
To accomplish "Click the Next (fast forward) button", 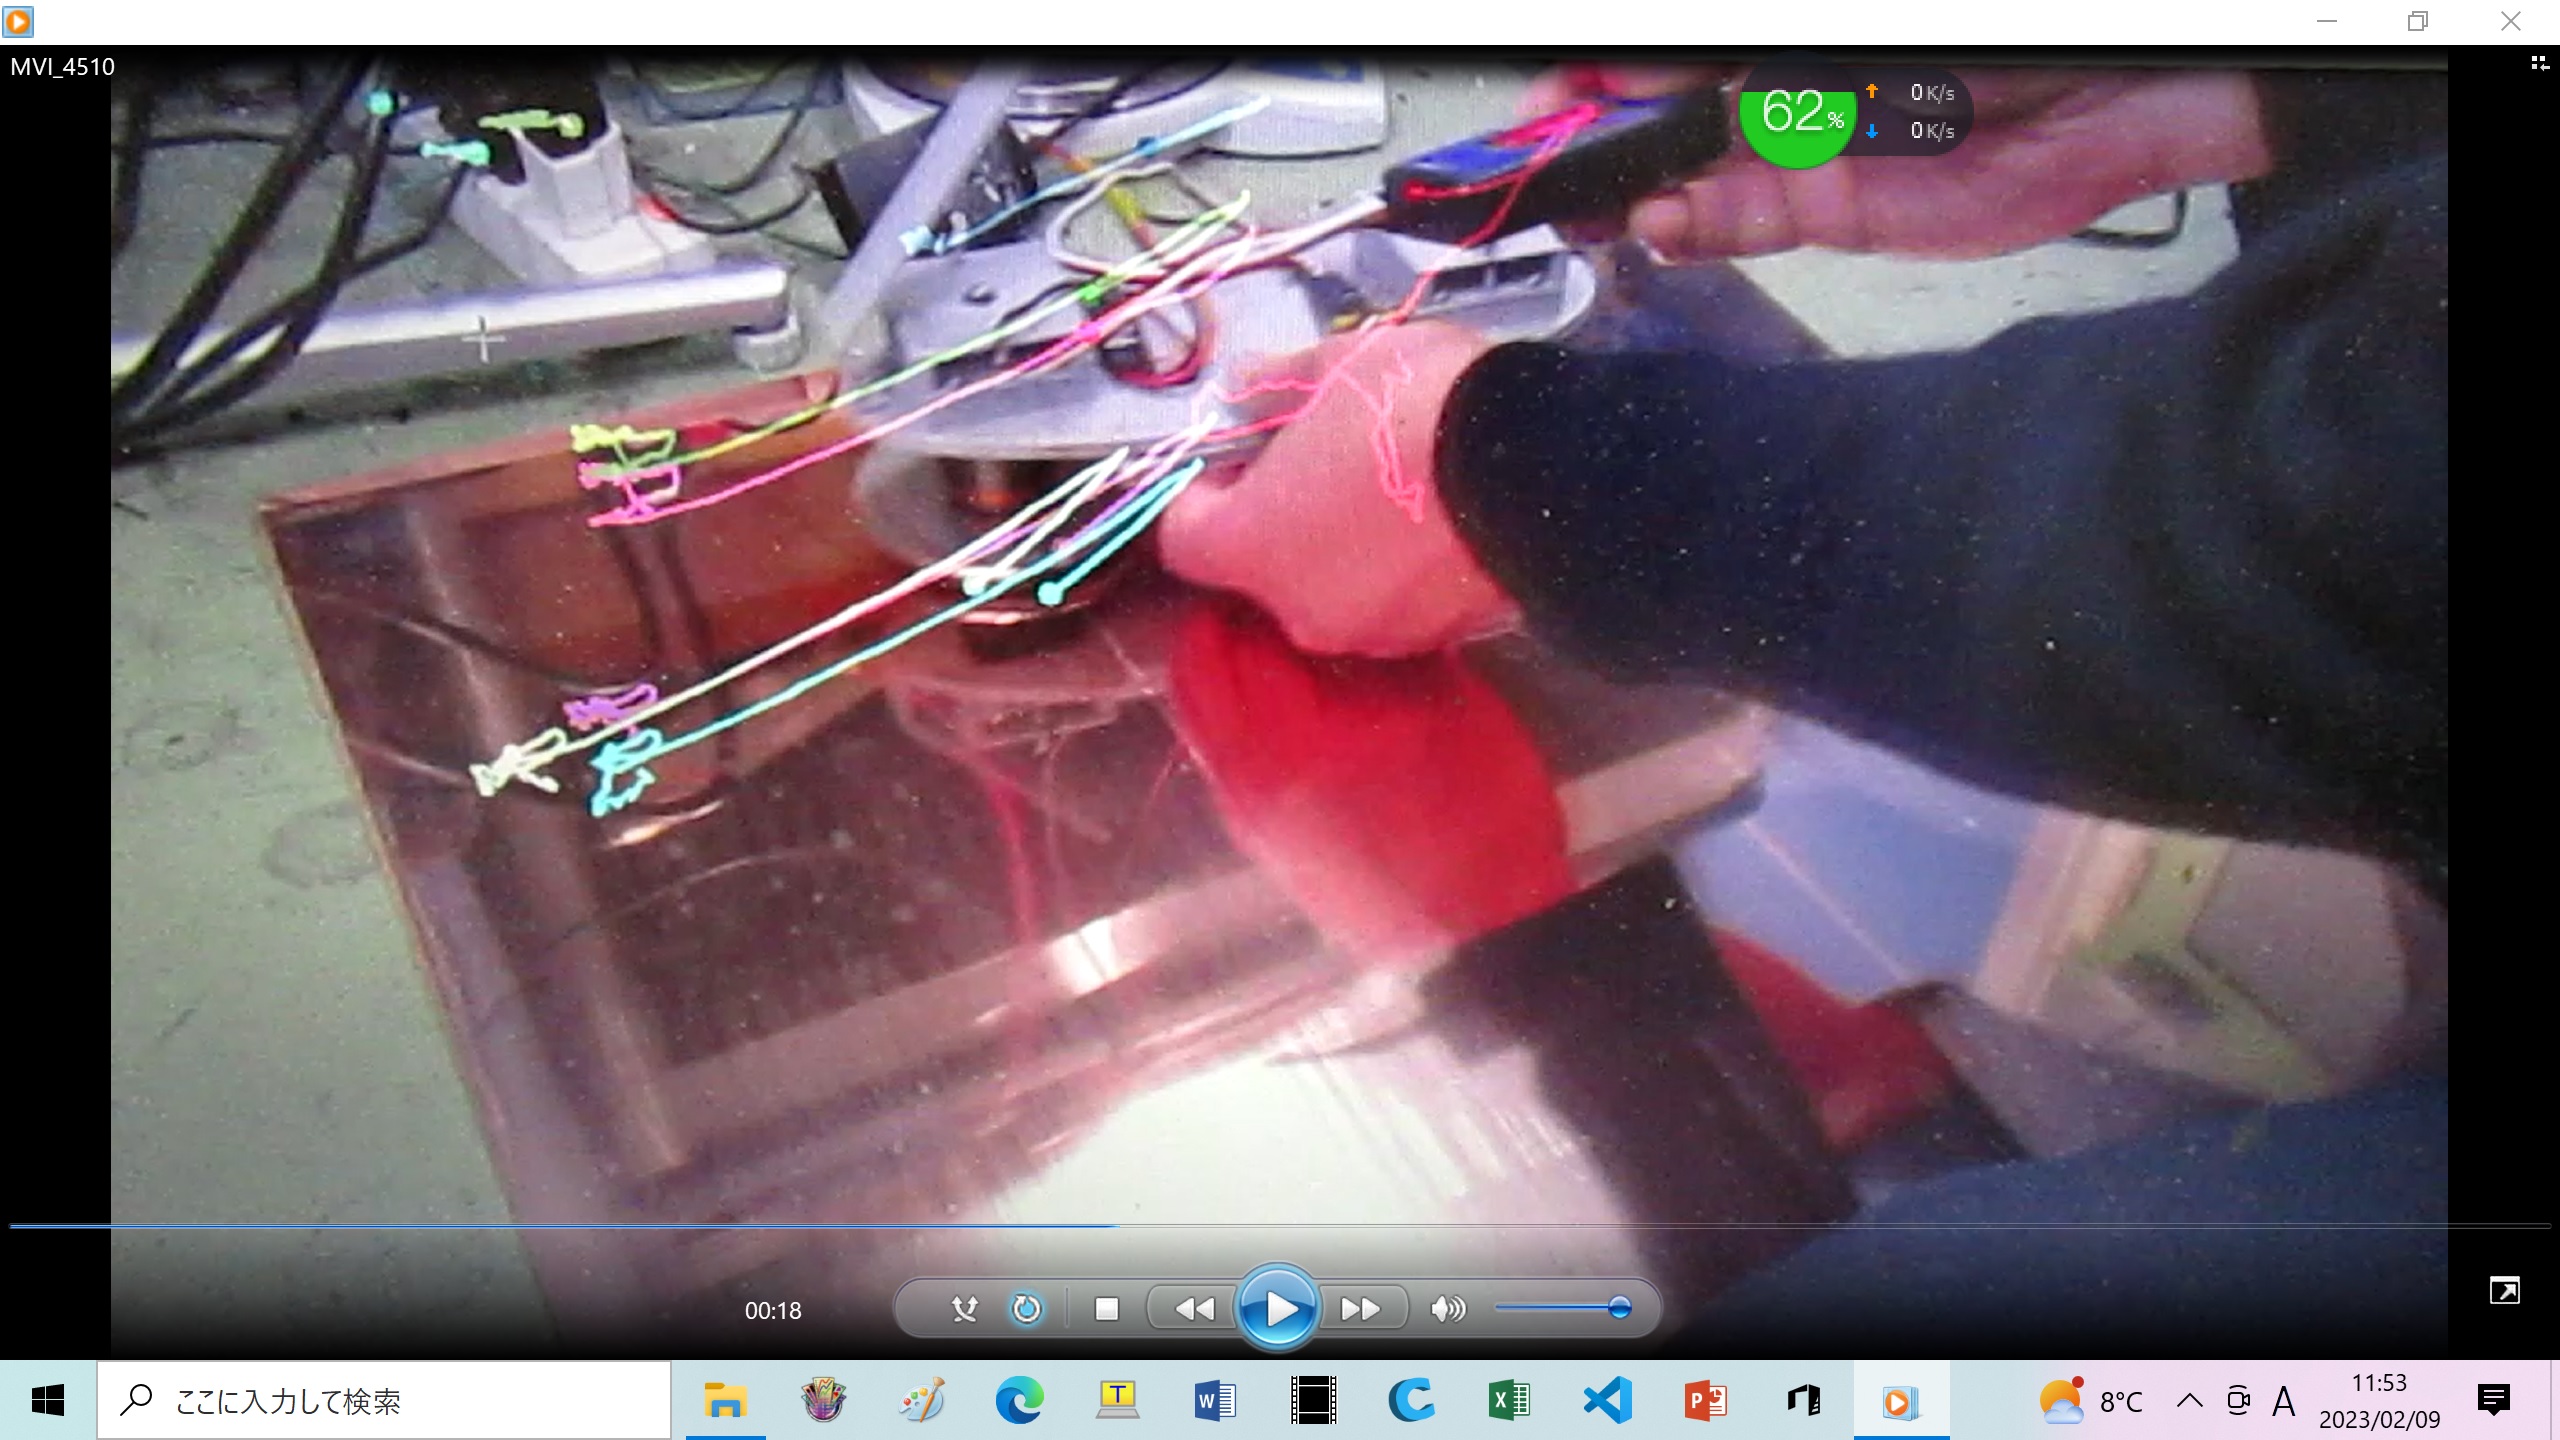I will (1360, 1308).
